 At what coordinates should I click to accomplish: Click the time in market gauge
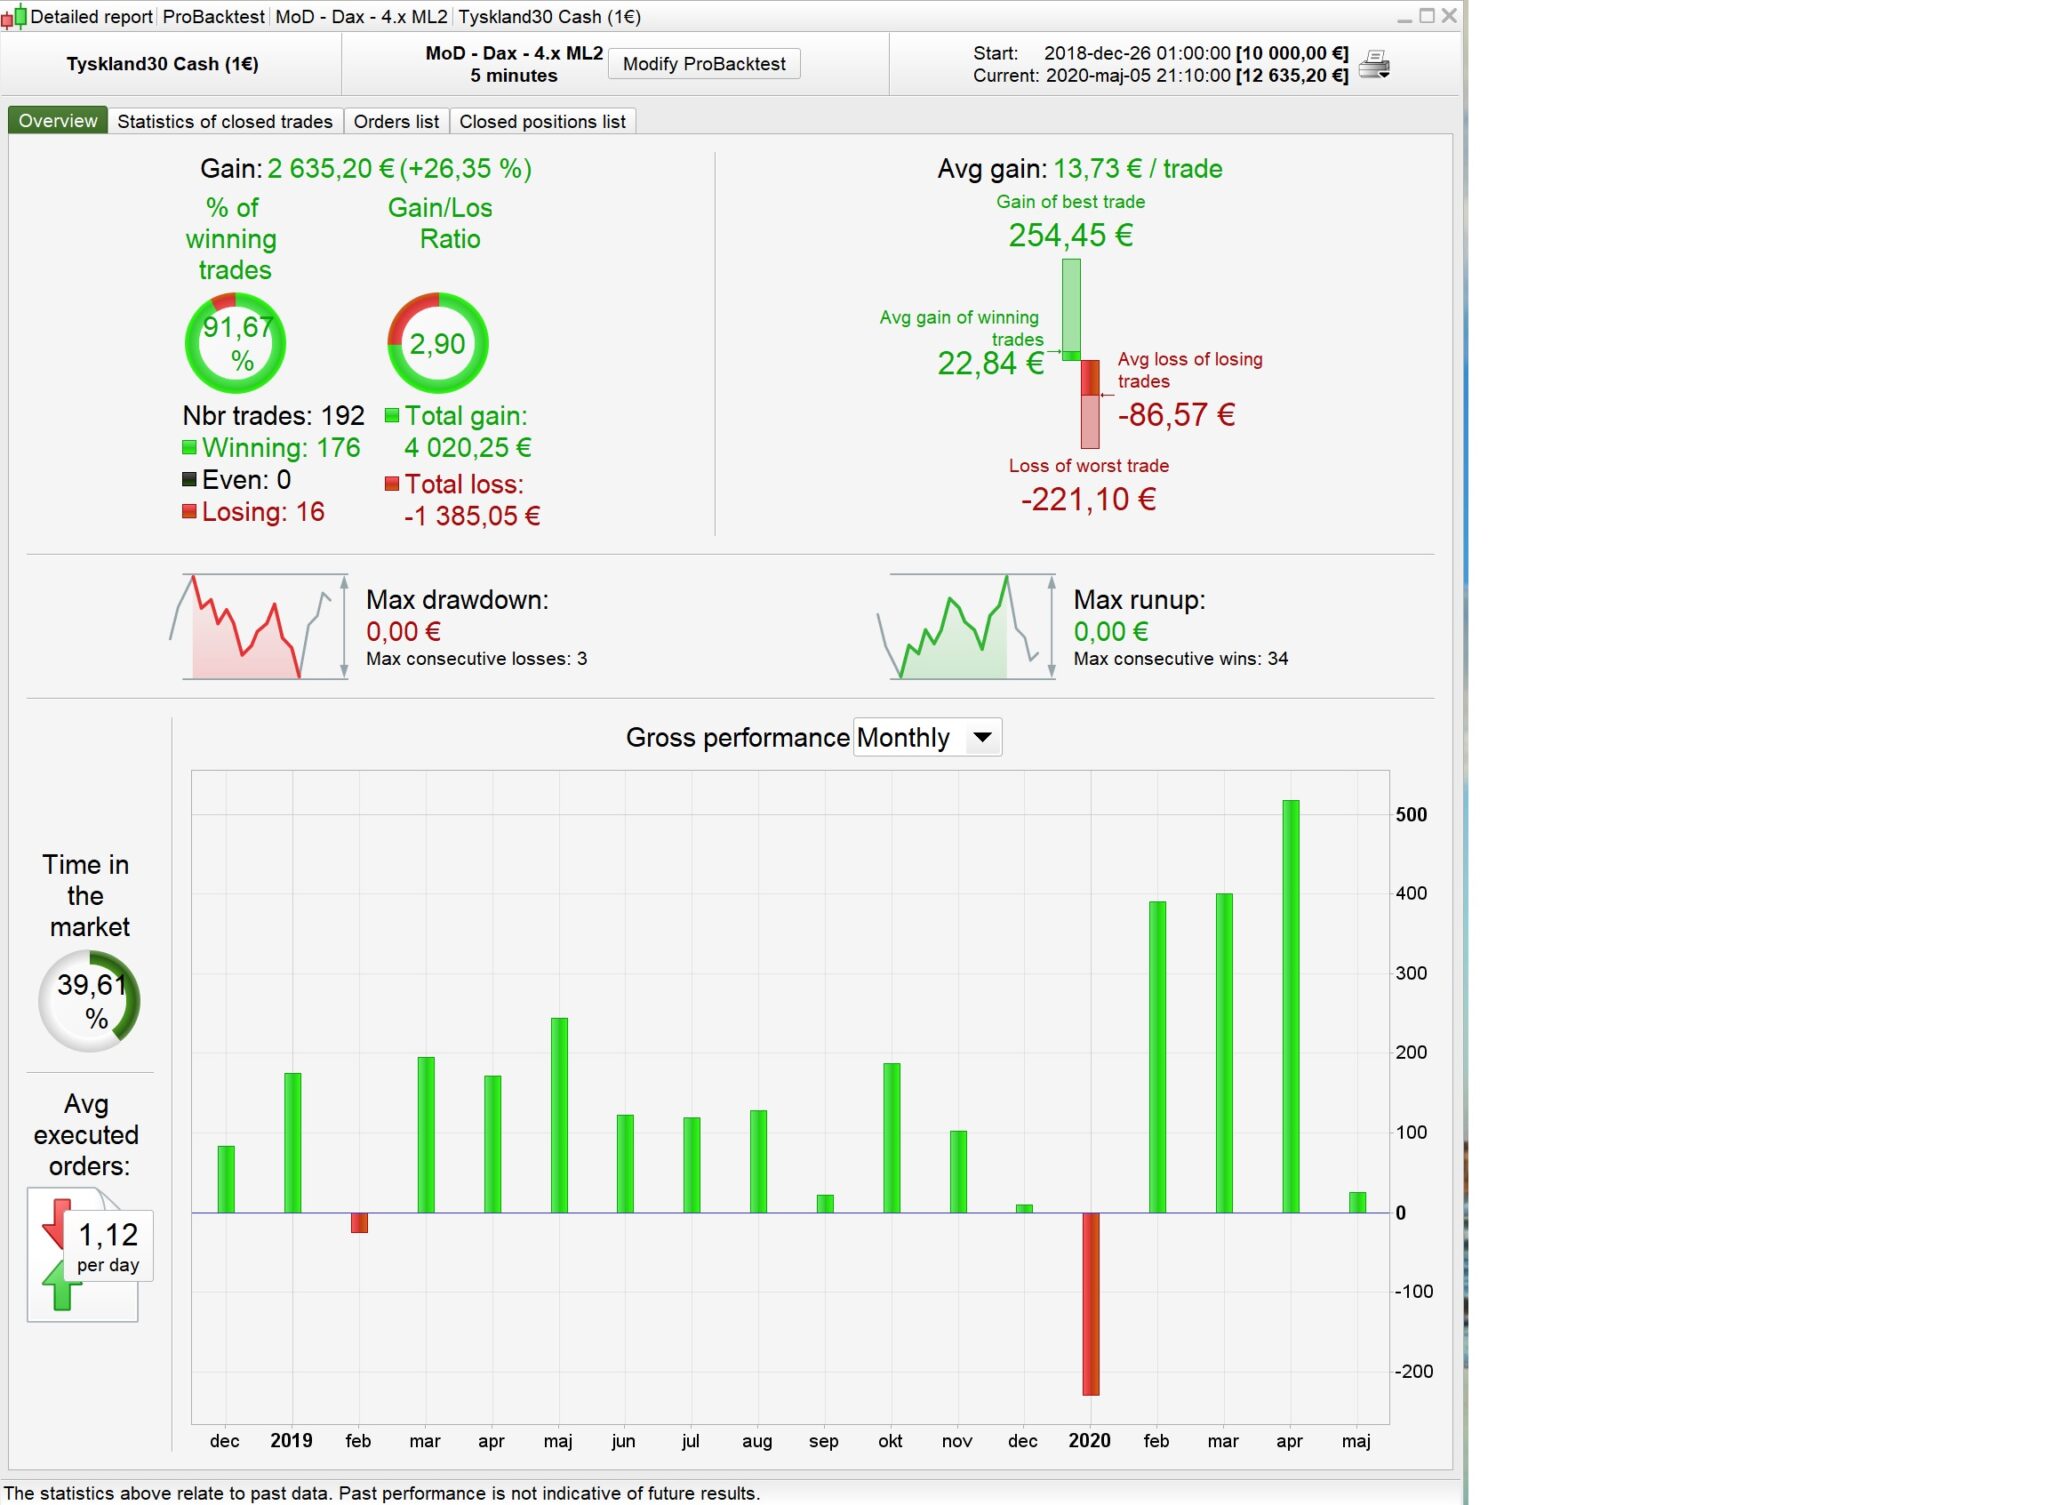tap(89, 1000)
